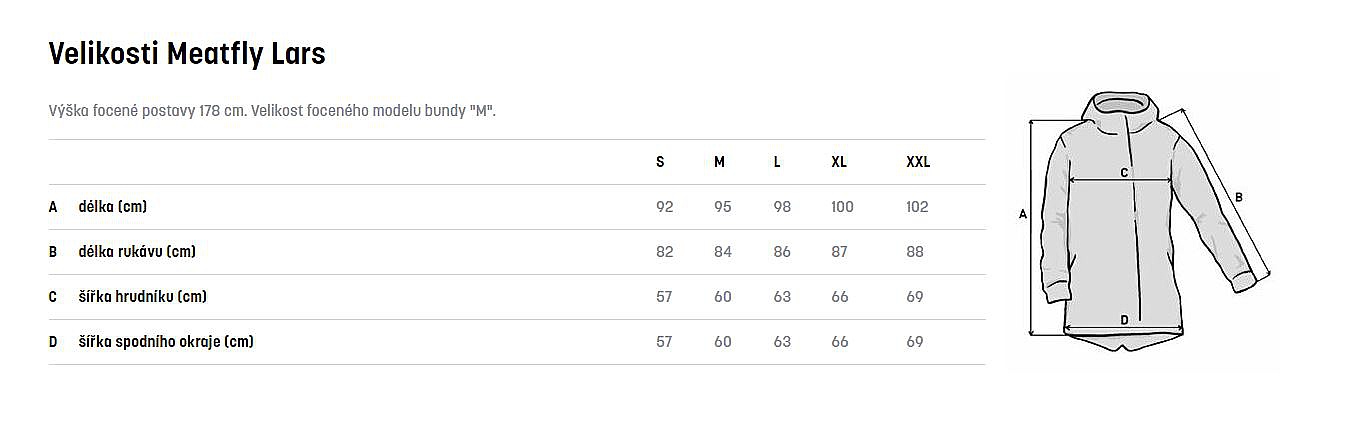Click the "Velikosti Meatfly Lars" heading
This screenshot has width=1345, height=425.
[187, 54]
